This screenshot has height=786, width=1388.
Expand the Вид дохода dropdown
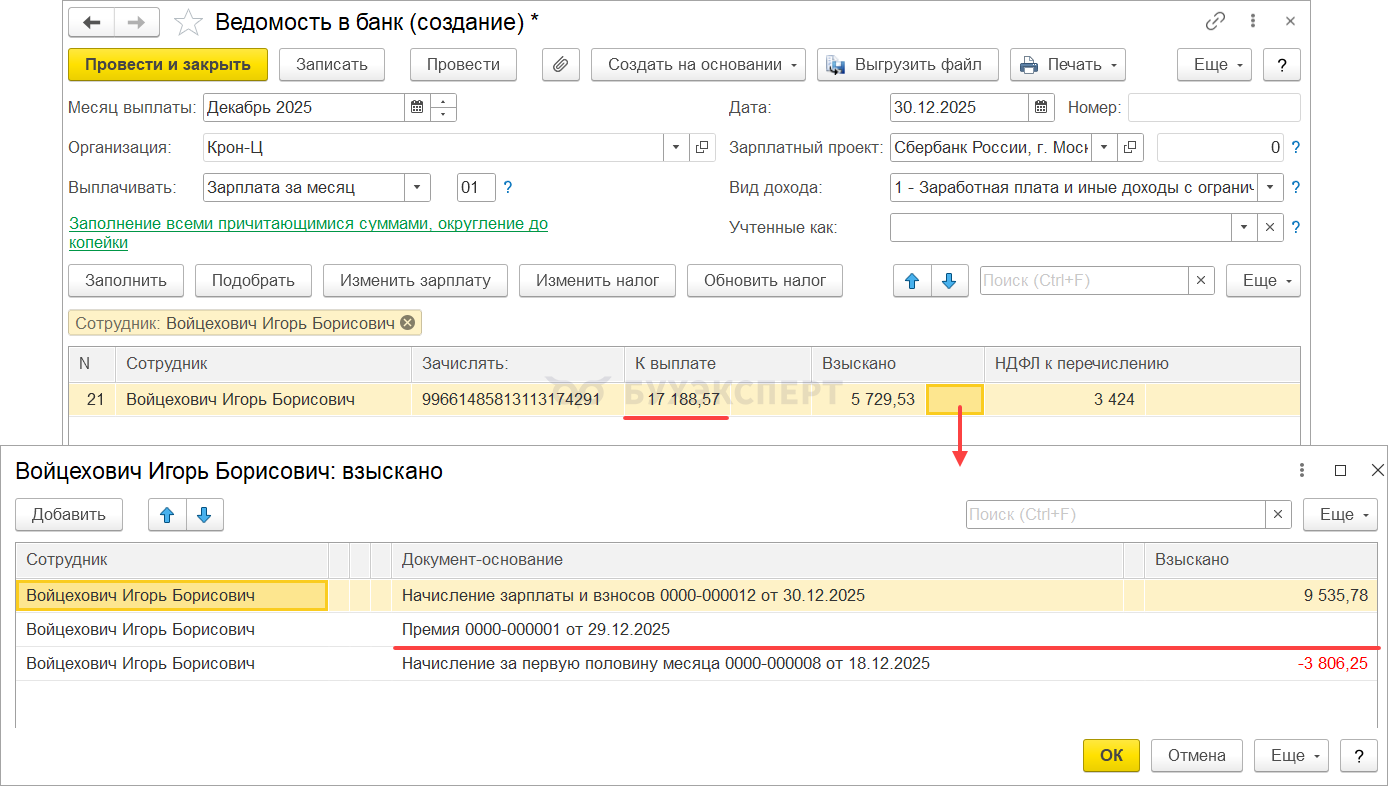(1271, 187)
